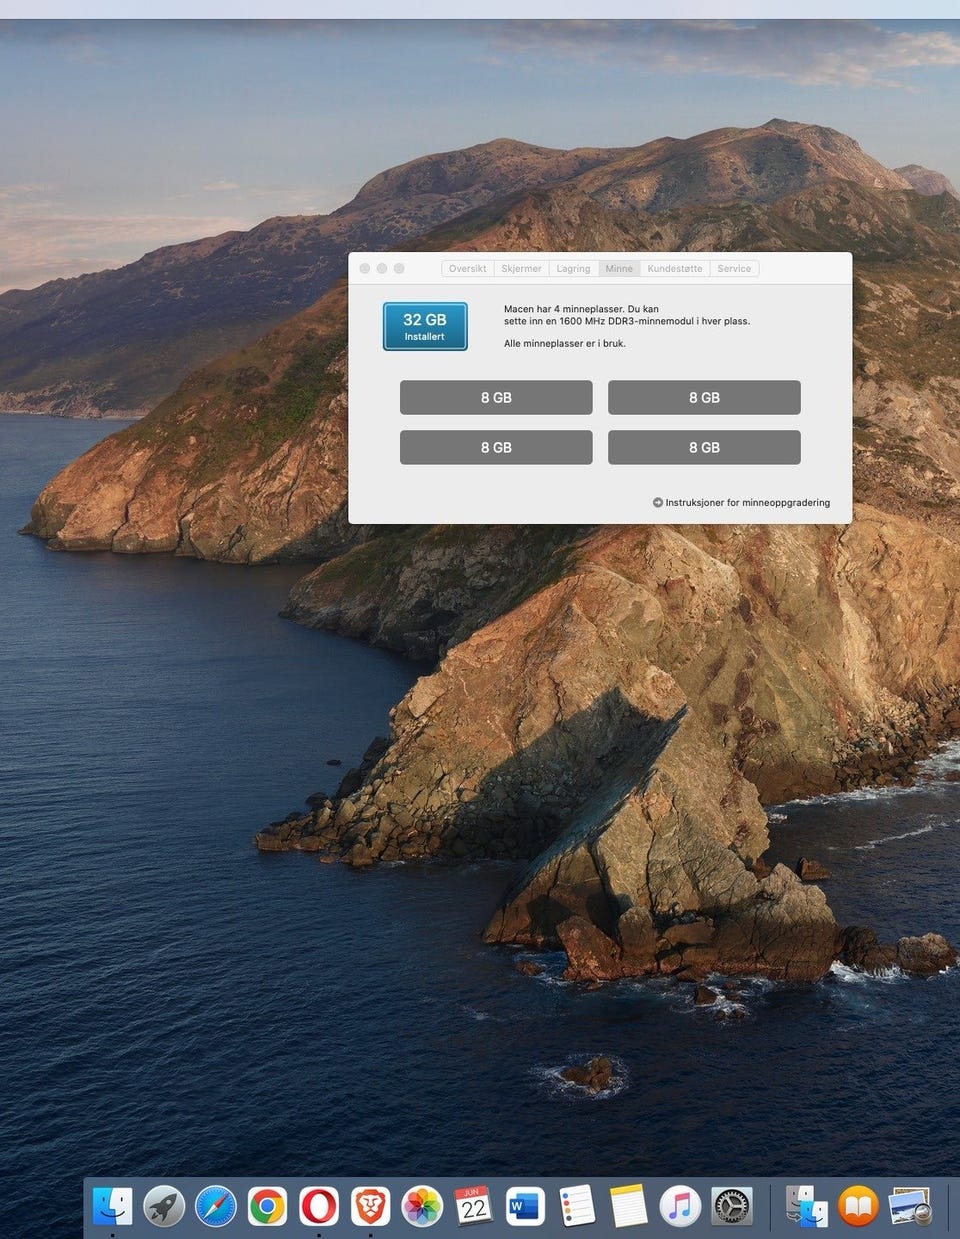
Task: Open Google Chrome from dock
Action: point(267,1206)
